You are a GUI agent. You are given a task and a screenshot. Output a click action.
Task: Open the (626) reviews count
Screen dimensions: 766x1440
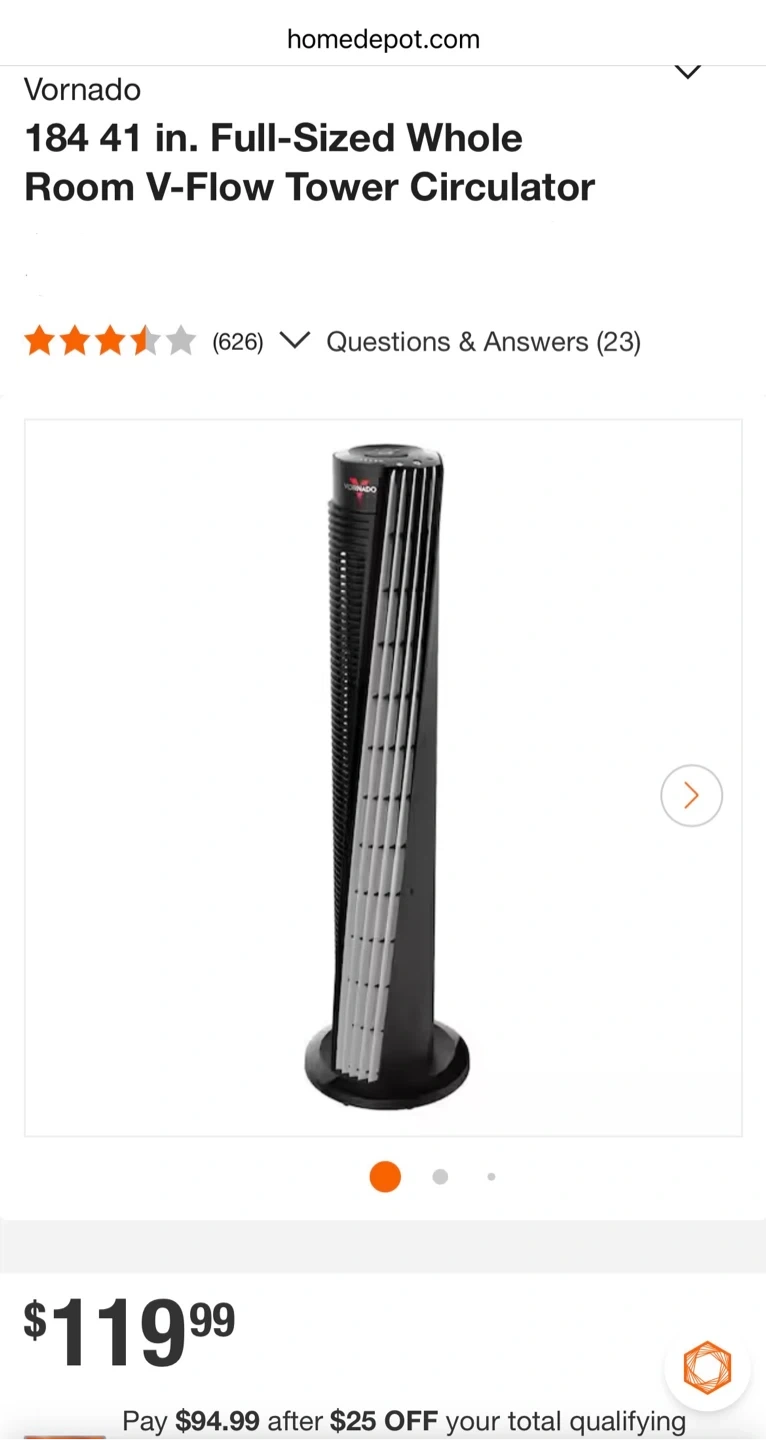[x=238, y=342]
